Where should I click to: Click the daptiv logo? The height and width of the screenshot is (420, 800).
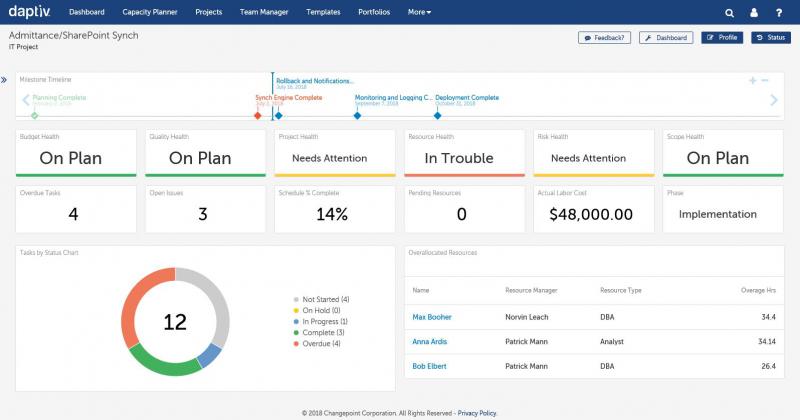click(30, 12)
